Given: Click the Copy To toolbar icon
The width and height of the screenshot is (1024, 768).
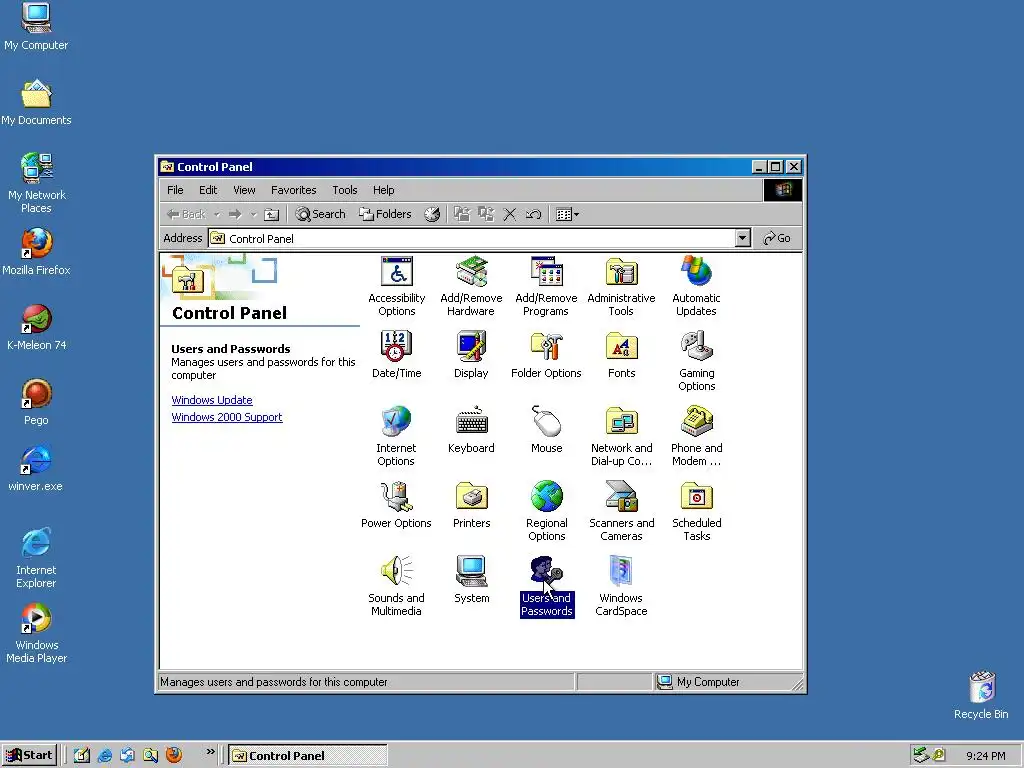Looking at the screenshot, I should 485,214.
